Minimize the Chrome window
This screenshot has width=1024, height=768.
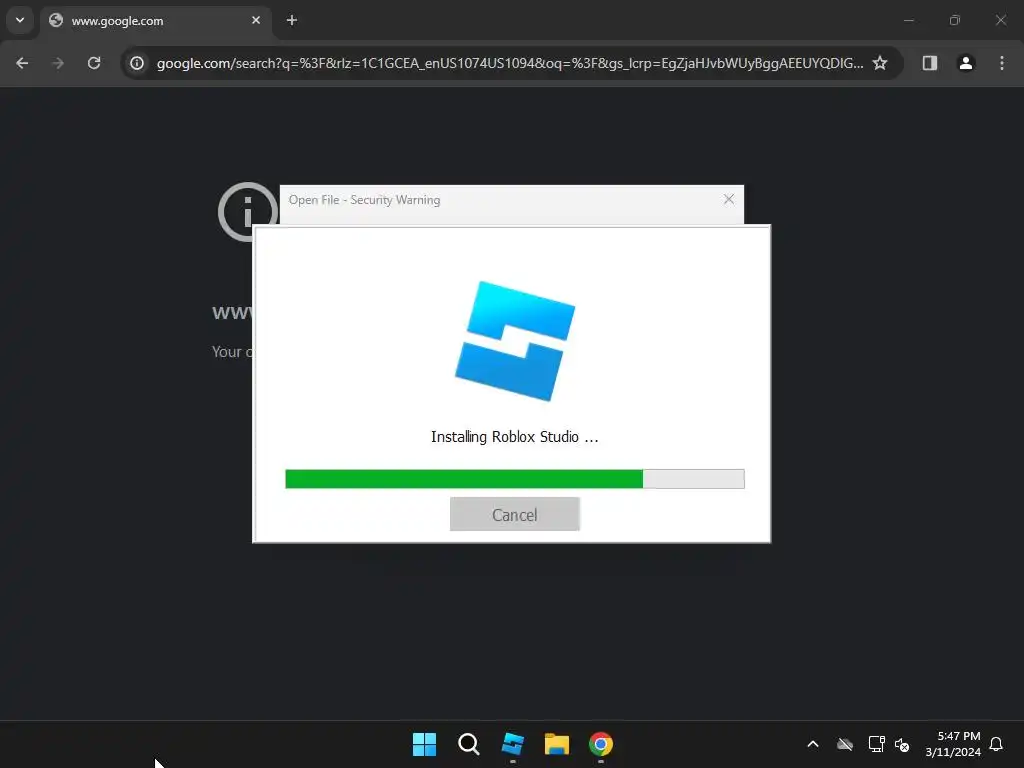908,20
